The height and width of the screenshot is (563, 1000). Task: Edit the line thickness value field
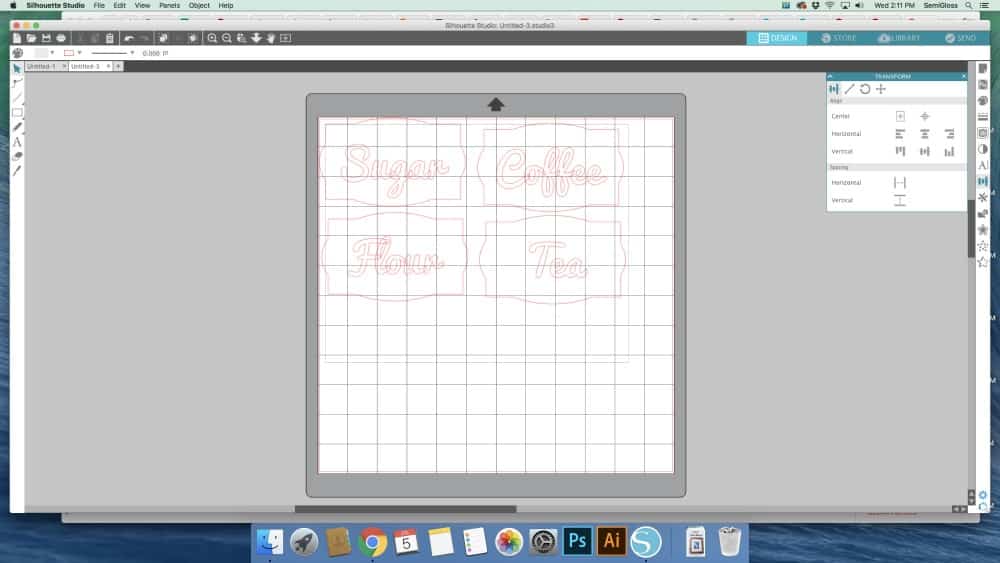(x=156, y=53)
